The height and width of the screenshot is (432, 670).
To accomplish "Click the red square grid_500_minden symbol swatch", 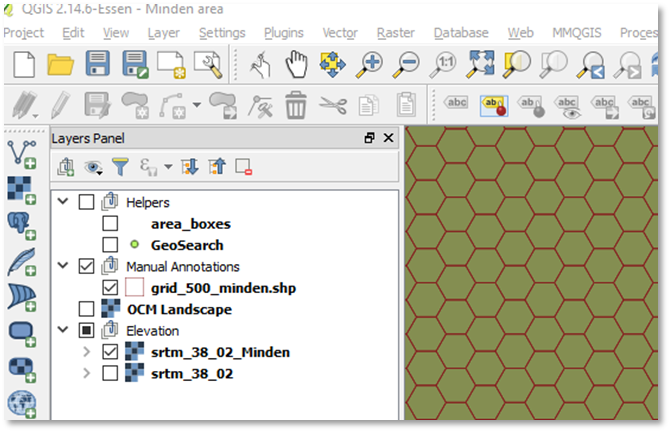I will (135, 288).
